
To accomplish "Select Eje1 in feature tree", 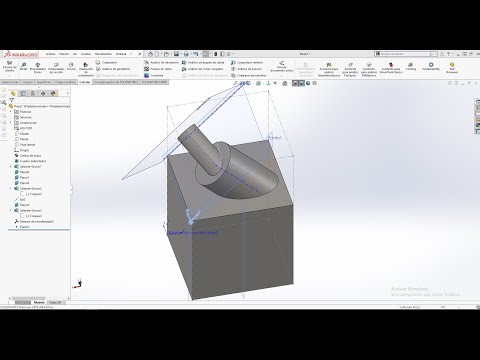I will [20, 199].
